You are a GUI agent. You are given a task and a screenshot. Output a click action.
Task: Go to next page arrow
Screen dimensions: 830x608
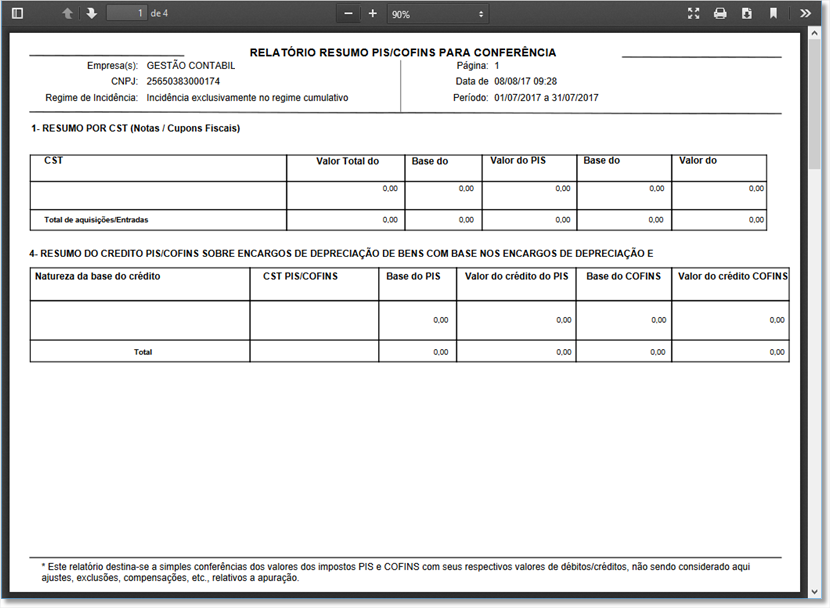pos(92,14)
